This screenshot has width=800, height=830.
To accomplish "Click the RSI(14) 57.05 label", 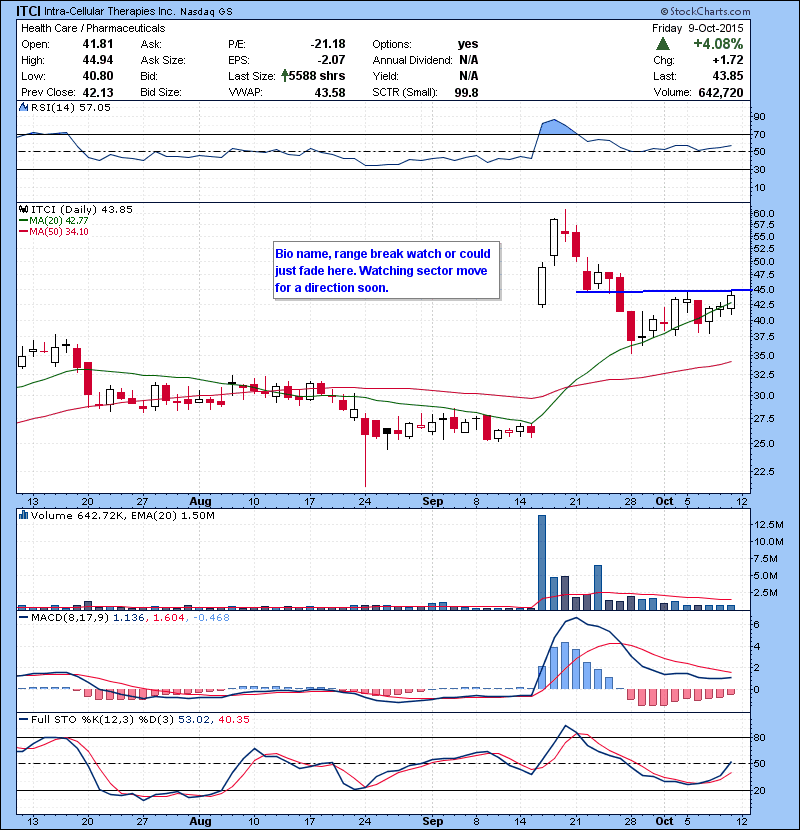I will (70, 107).
